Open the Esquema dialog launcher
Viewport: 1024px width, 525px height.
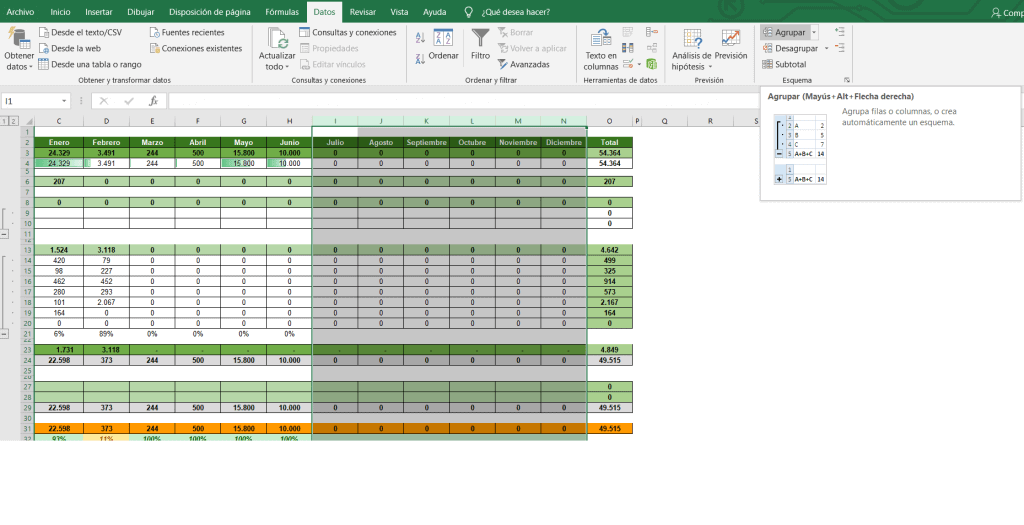pyautogui.click(x=846, y=80)
